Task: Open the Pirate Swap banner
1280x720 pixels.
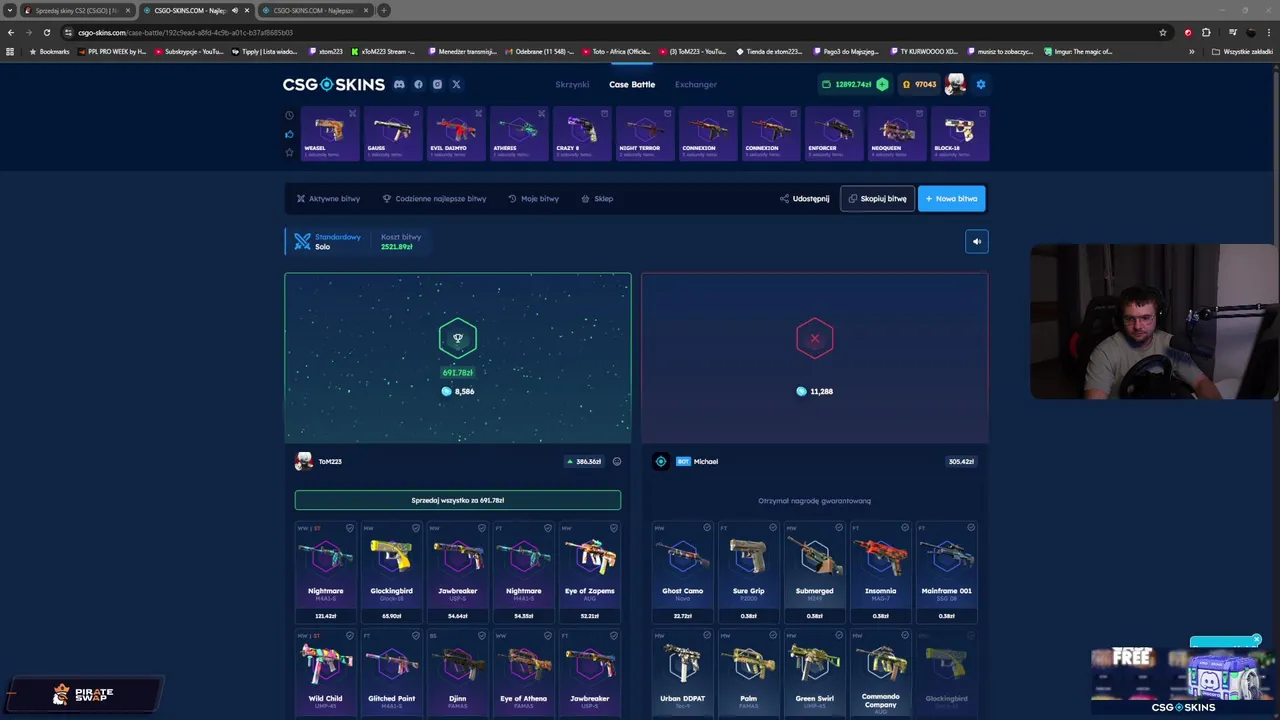Action: pos(84,693)
